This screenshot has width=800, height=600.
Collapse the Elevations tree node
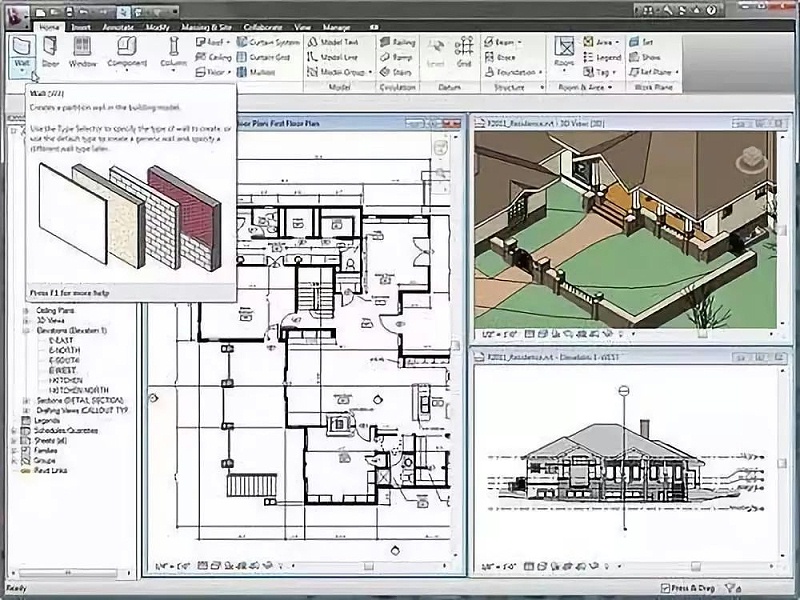pos(27,330)
